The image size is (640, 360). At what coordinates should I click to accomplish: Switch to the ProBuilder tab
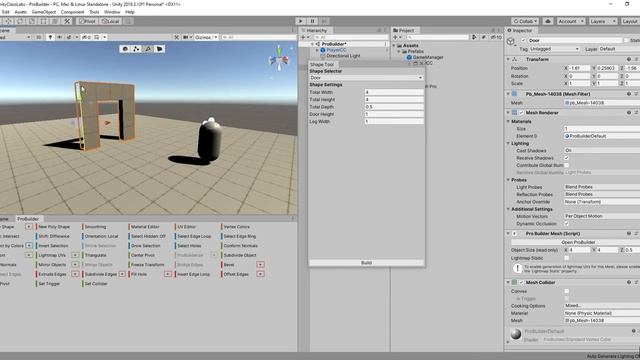[x=28, y=219]
